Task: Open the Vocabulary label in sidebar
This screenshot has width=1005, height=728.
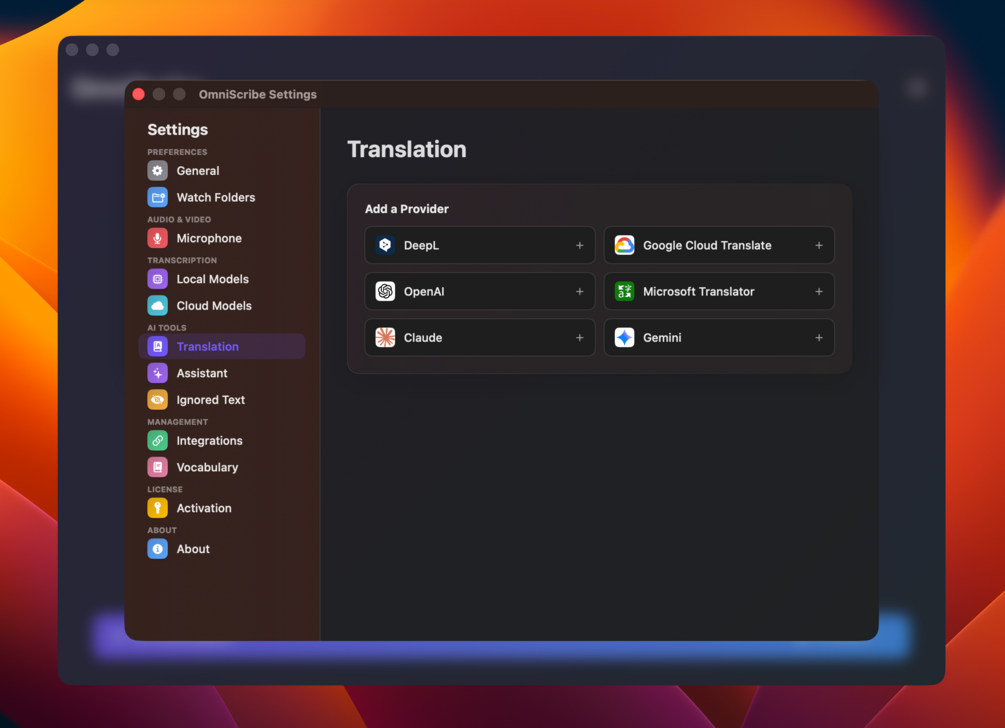Action: (x=208, y=467)
